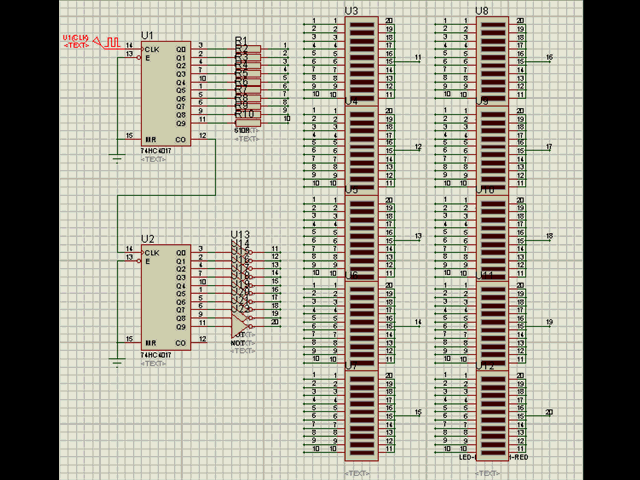
Task: Click the CLK pin name on U2
Action: 152,253
